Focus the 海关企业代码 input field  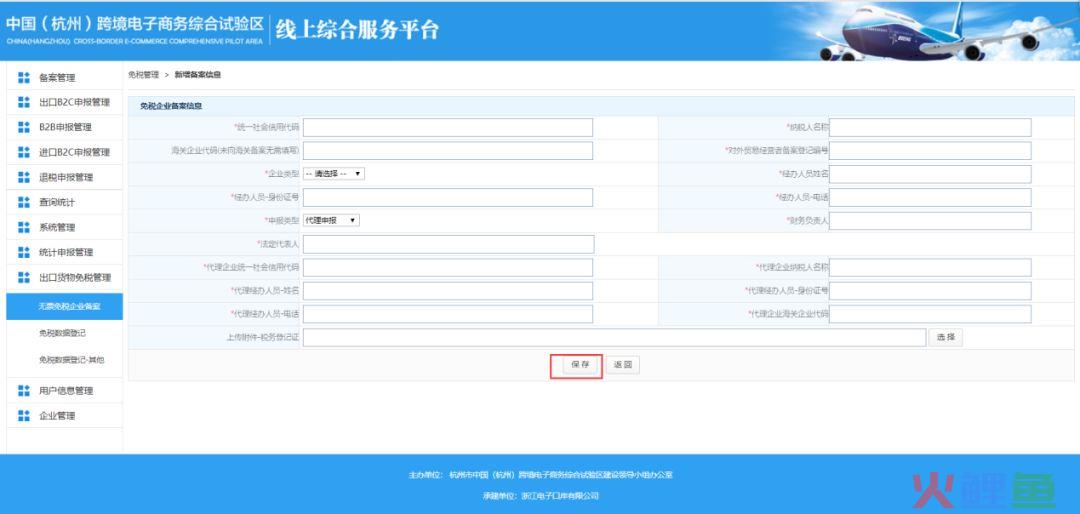[x=448, y=150]
